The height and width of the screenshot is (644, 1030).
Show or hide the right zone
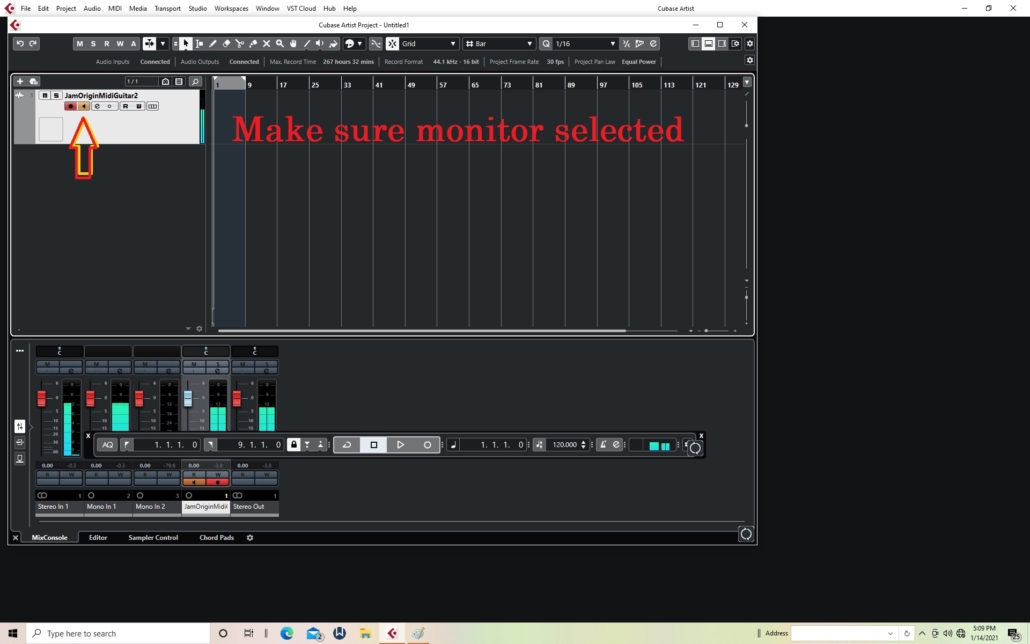click(x=722, y=43)
